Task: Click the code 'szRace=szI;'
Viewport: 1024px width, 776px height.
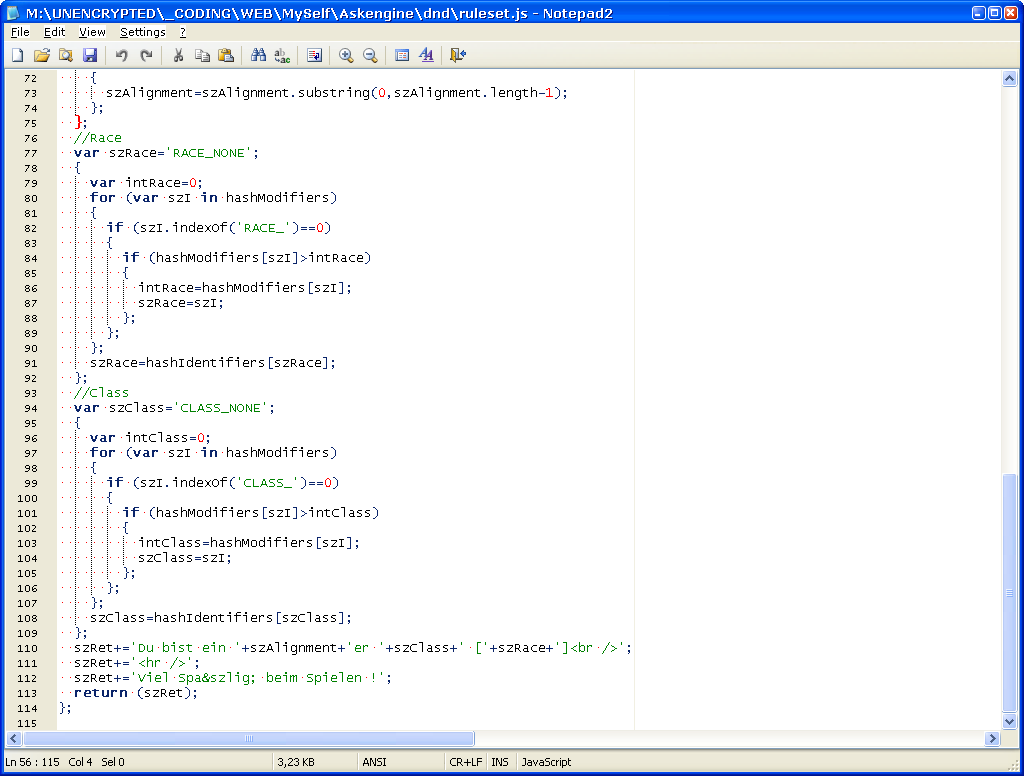Action: click(181, 303)
